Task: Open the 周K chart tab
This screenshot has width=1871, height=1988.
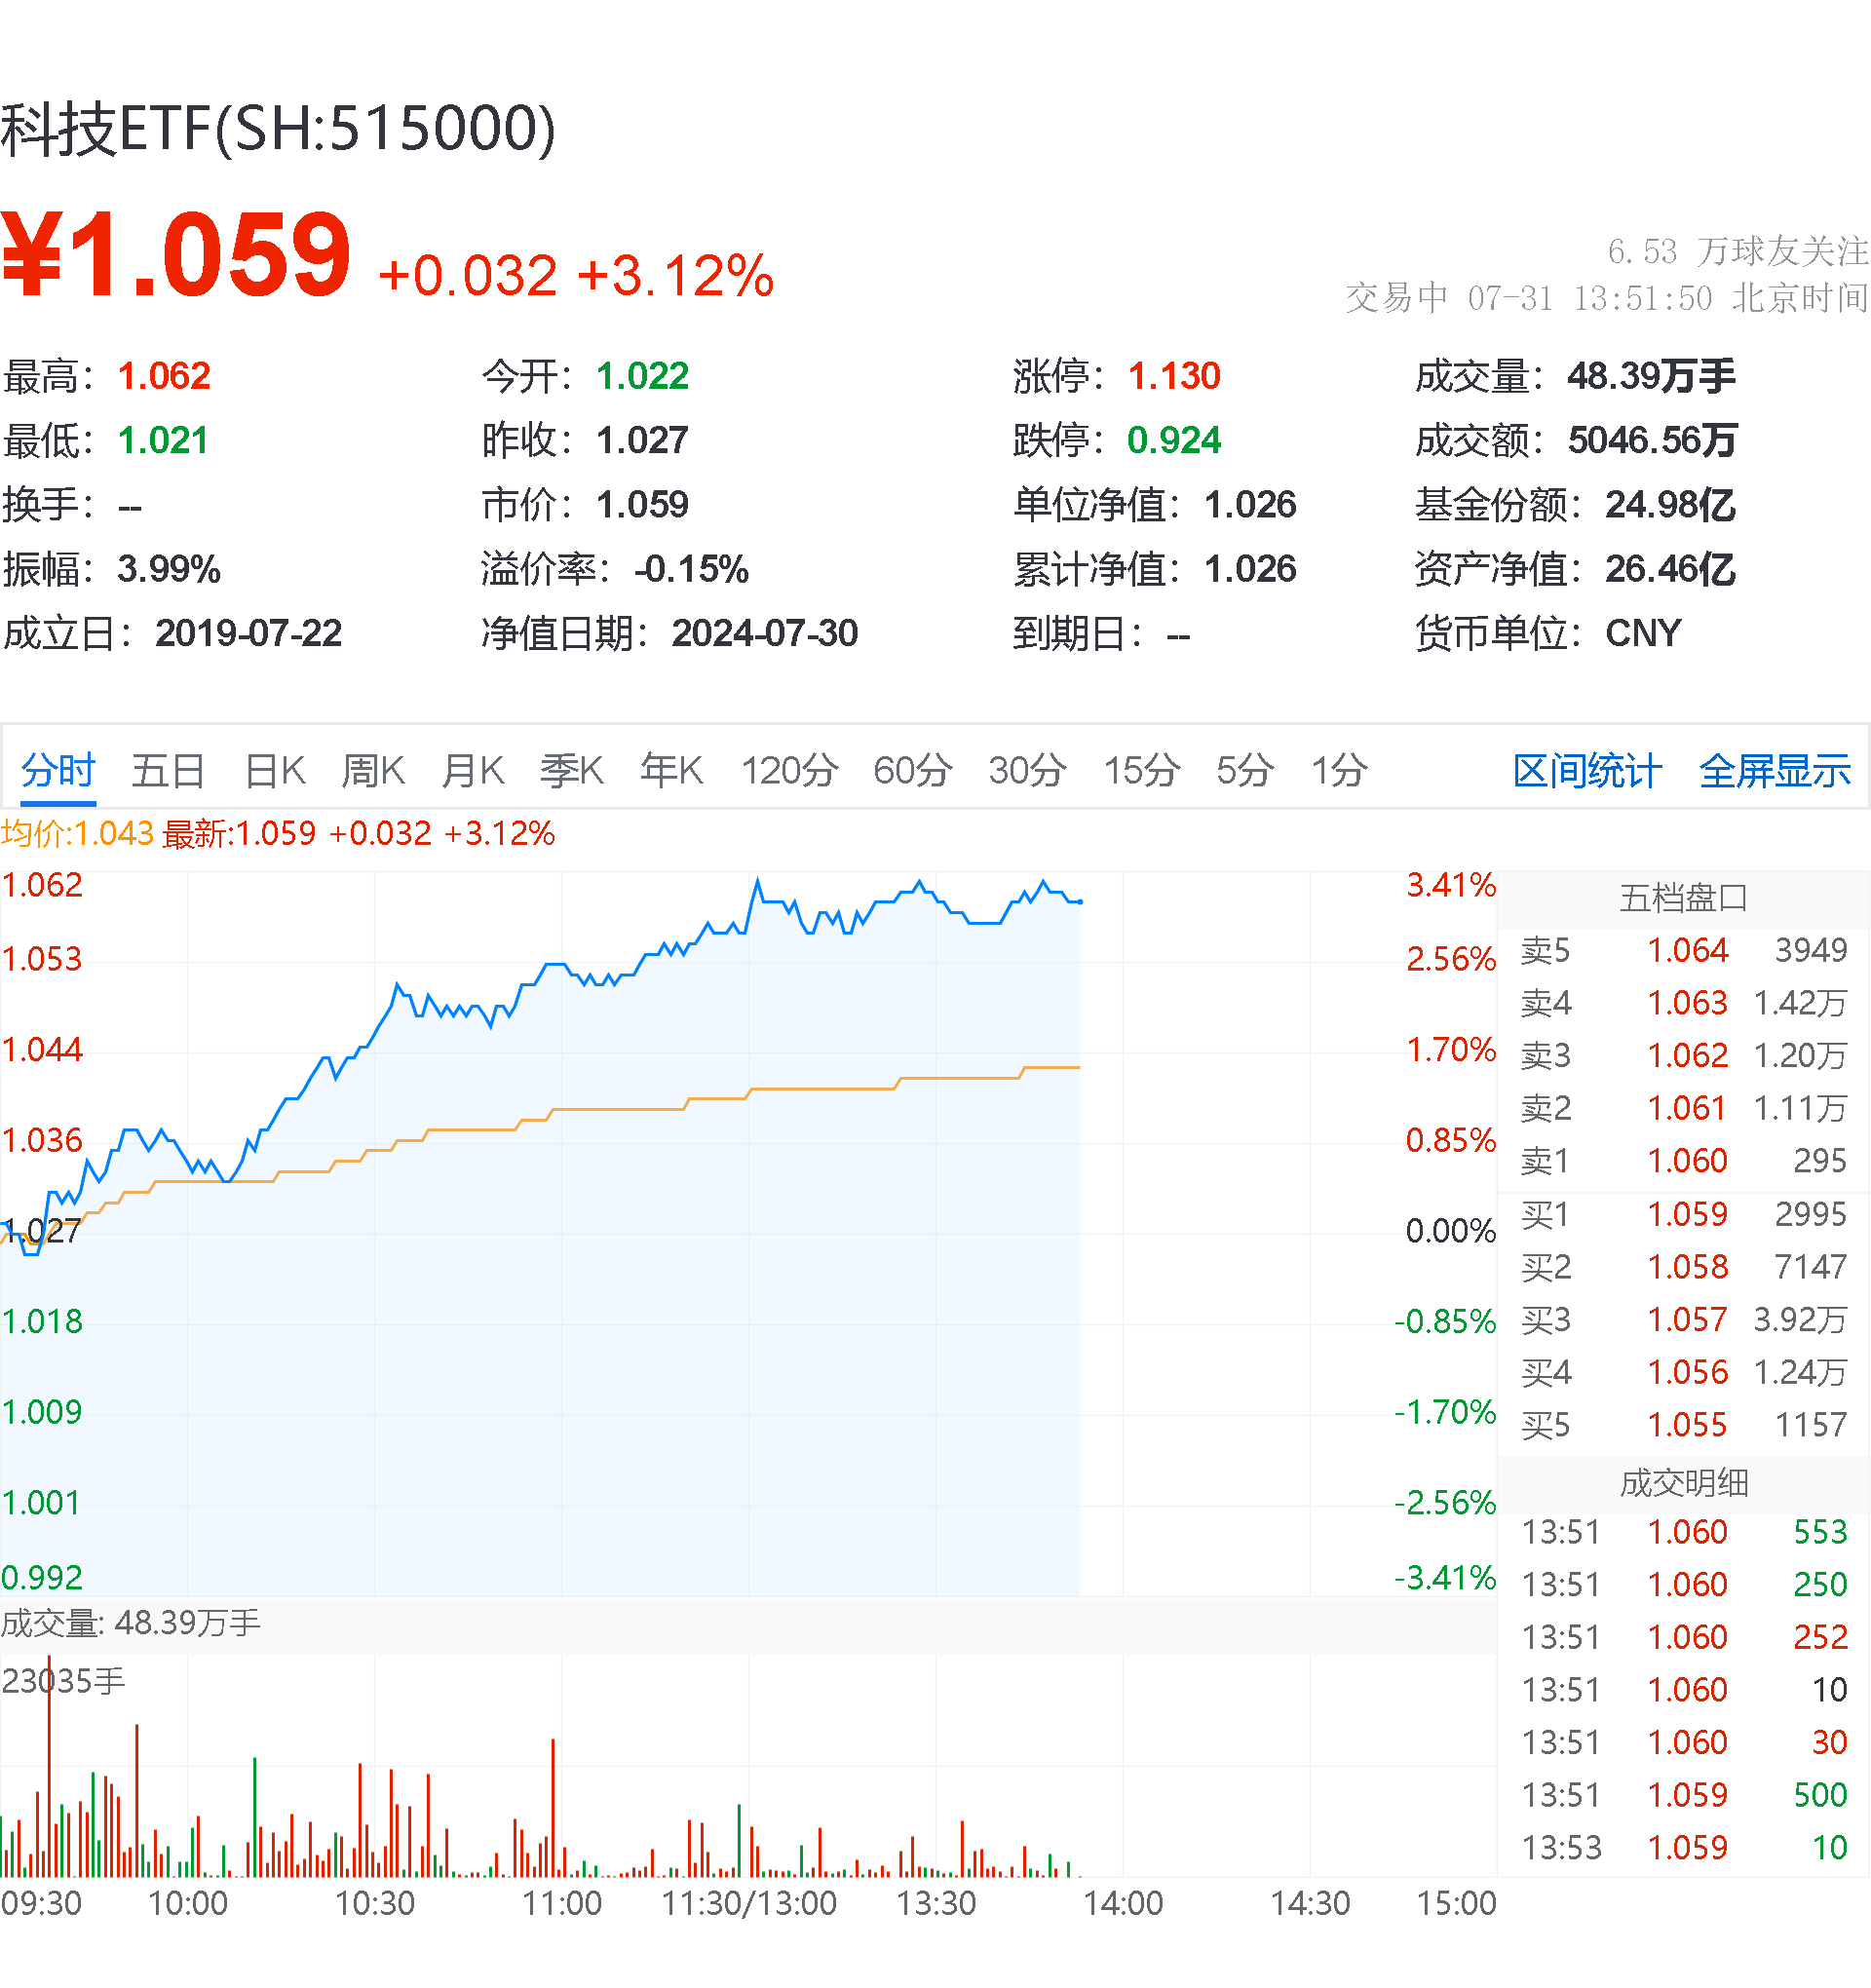Action: click(373, 771)
